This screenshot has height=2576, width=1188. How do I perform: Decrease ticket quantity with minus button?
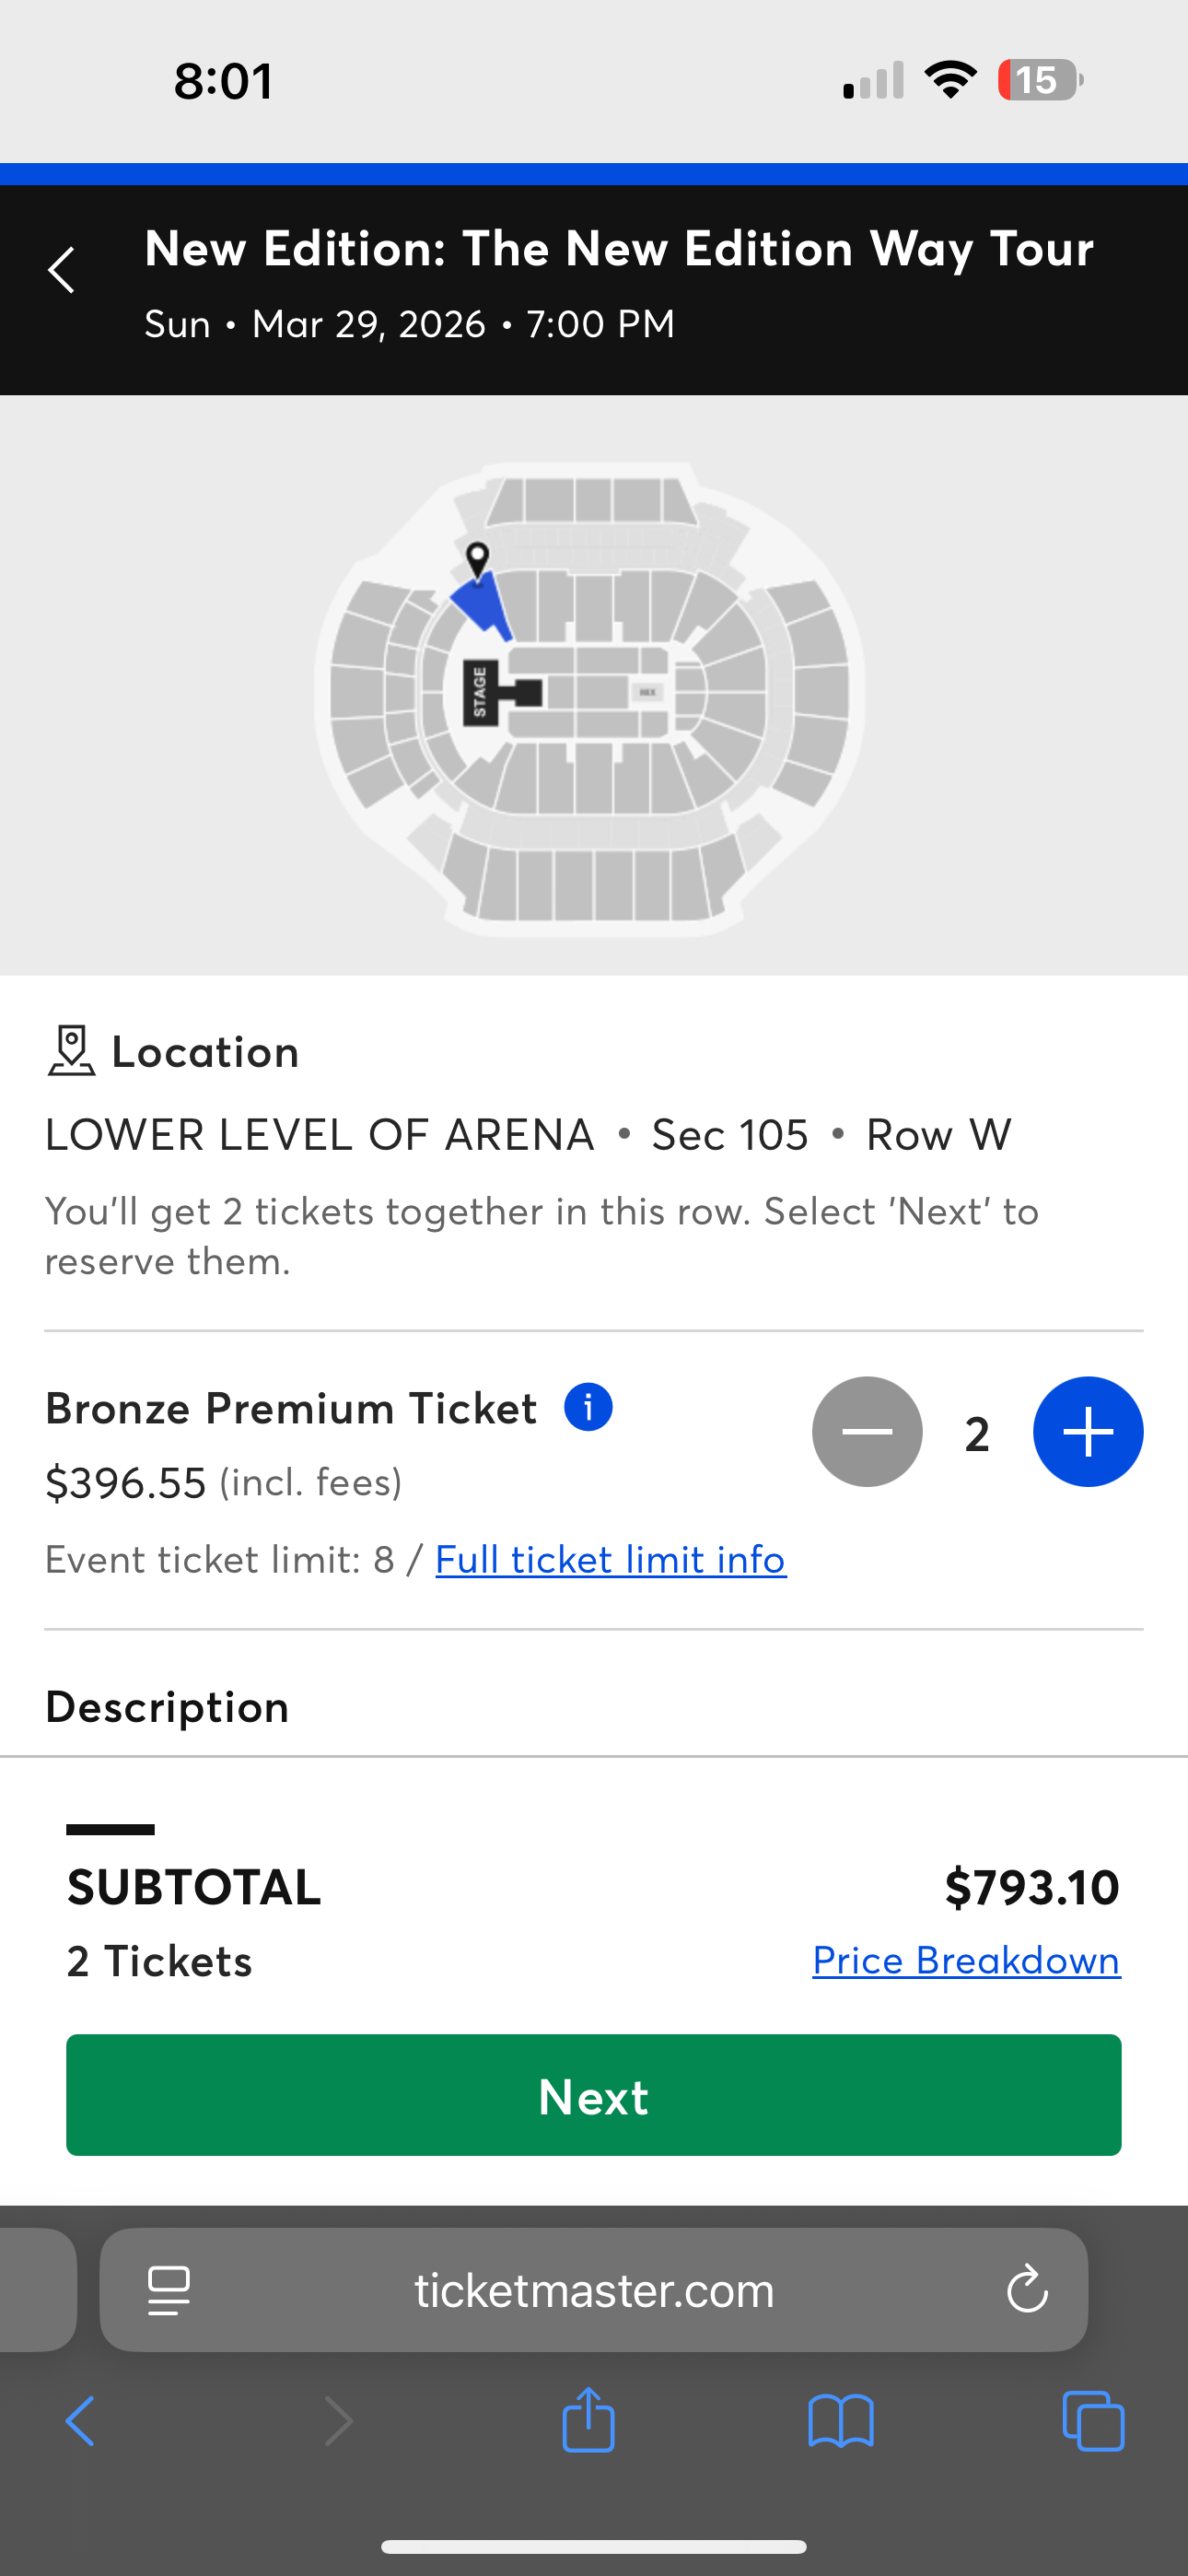tap(867, 1432)
